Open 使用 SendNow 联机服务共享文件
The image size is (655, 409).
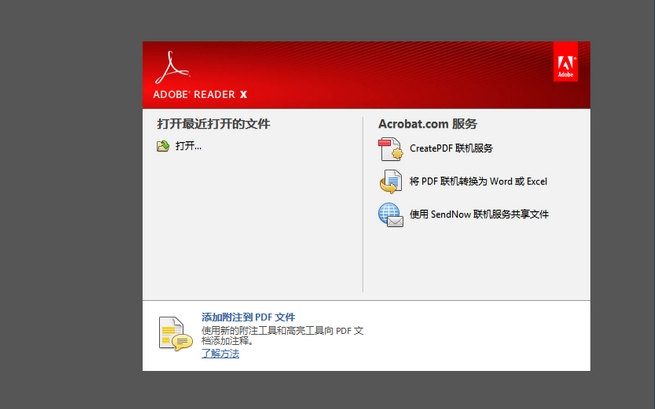point(479,214)
